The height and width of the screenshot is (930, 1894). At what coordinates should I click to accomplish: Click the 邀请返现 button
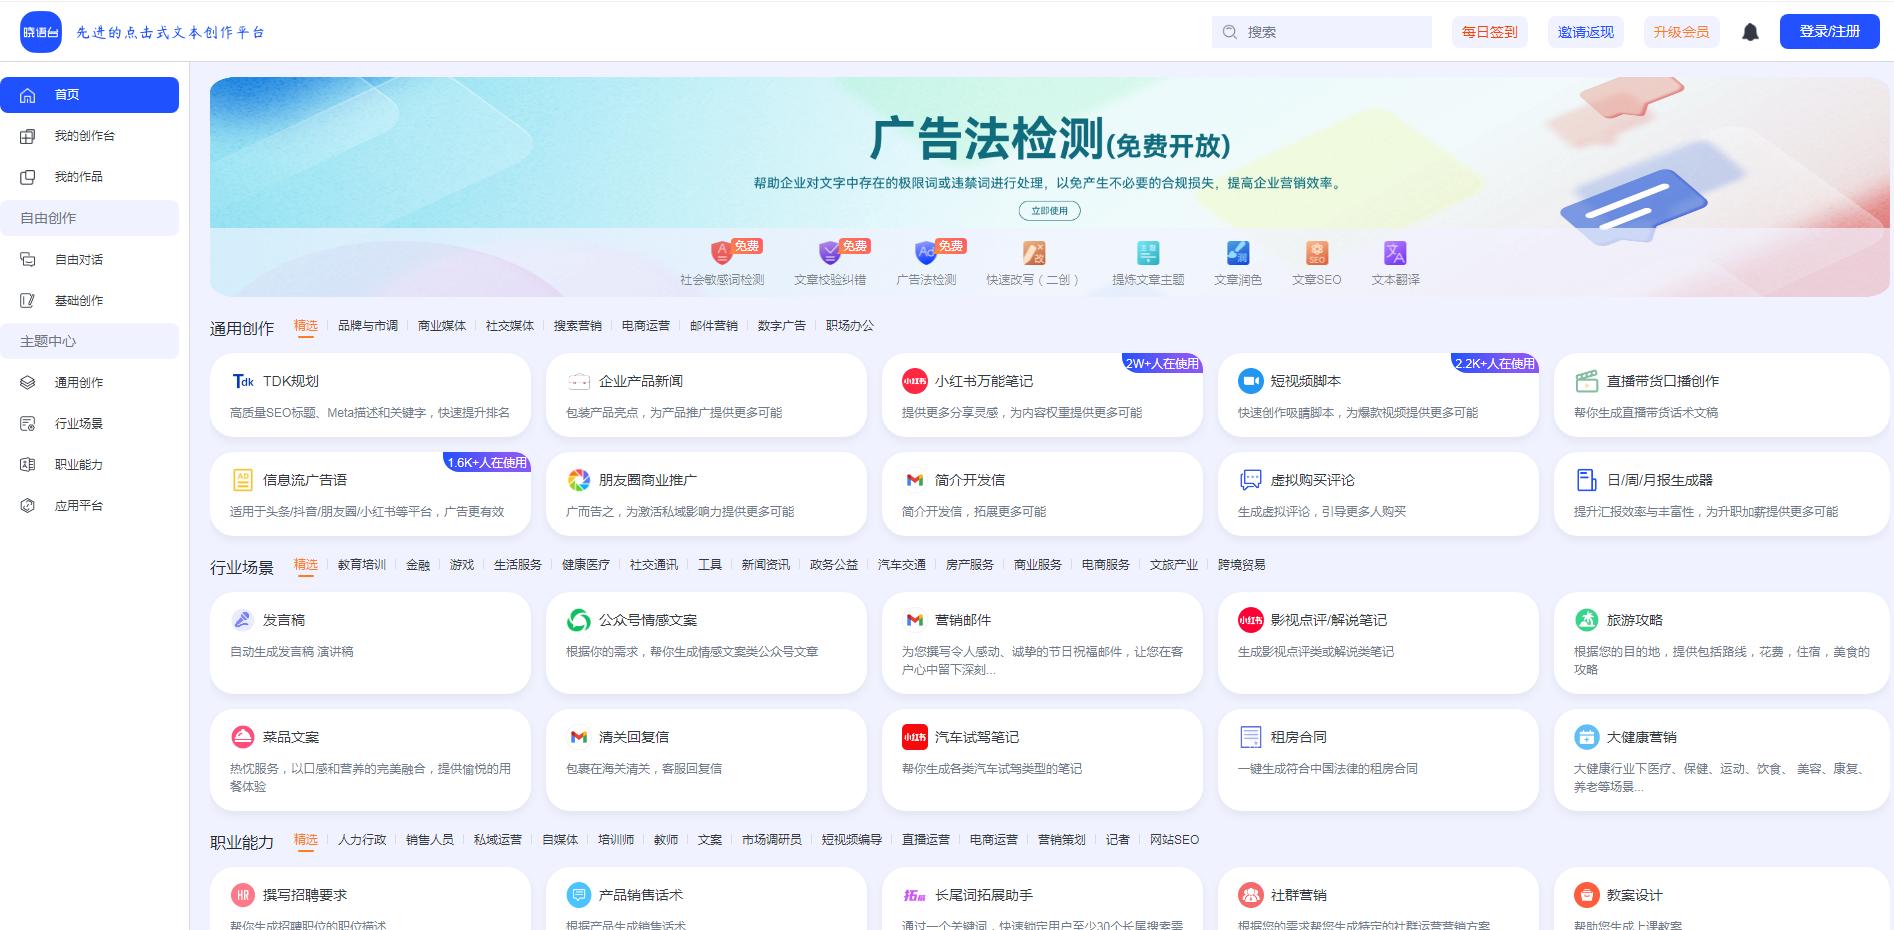tap(1586, 32)
